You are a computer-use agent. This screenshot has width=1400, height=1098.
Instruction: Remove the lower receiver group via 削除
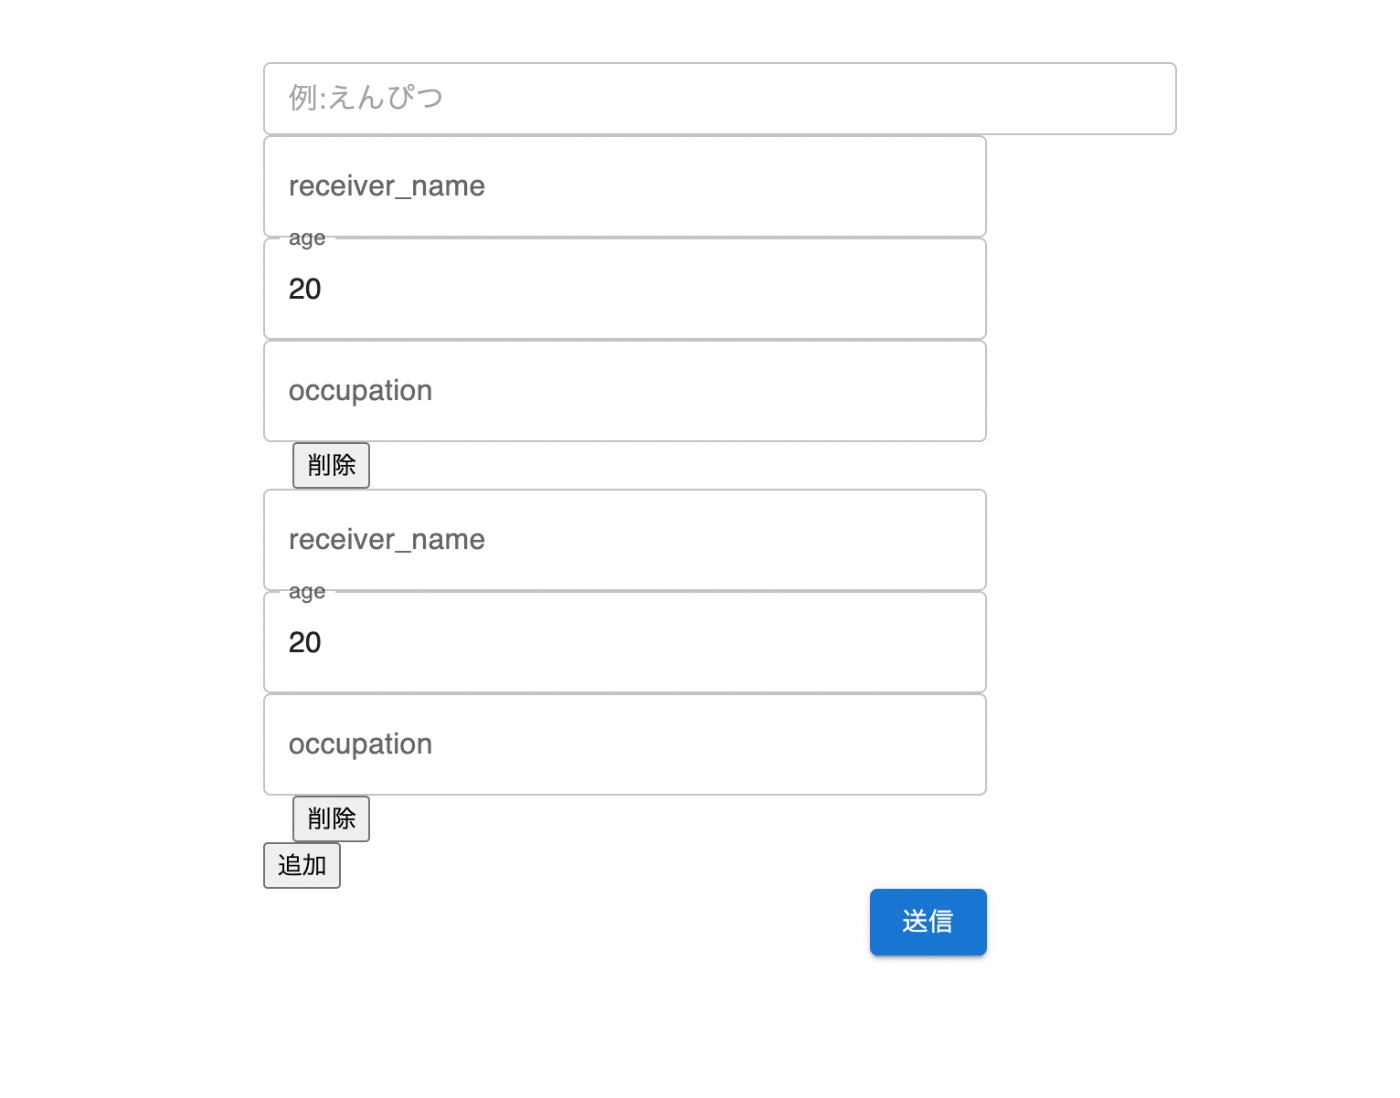point(331,819)
